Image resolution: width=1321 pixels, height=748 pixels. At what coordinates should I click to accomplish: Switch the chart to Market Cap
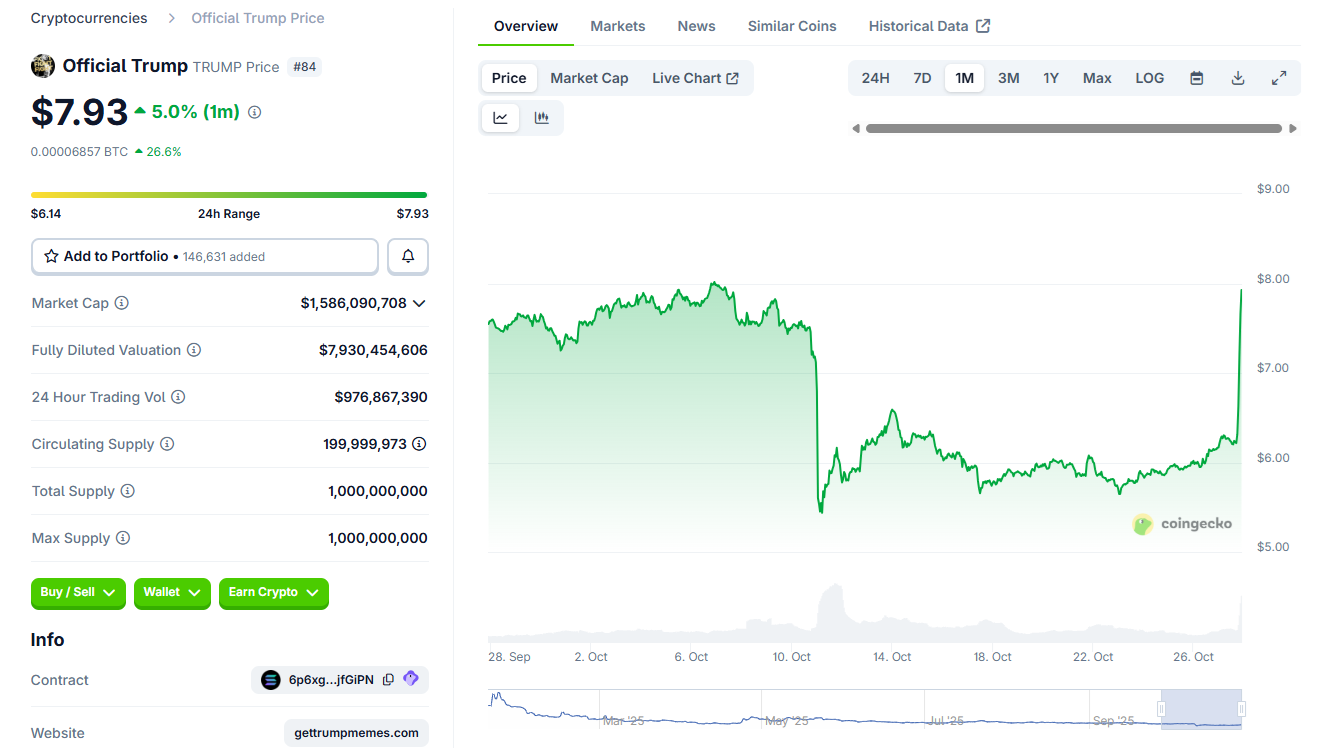point(589,78)
